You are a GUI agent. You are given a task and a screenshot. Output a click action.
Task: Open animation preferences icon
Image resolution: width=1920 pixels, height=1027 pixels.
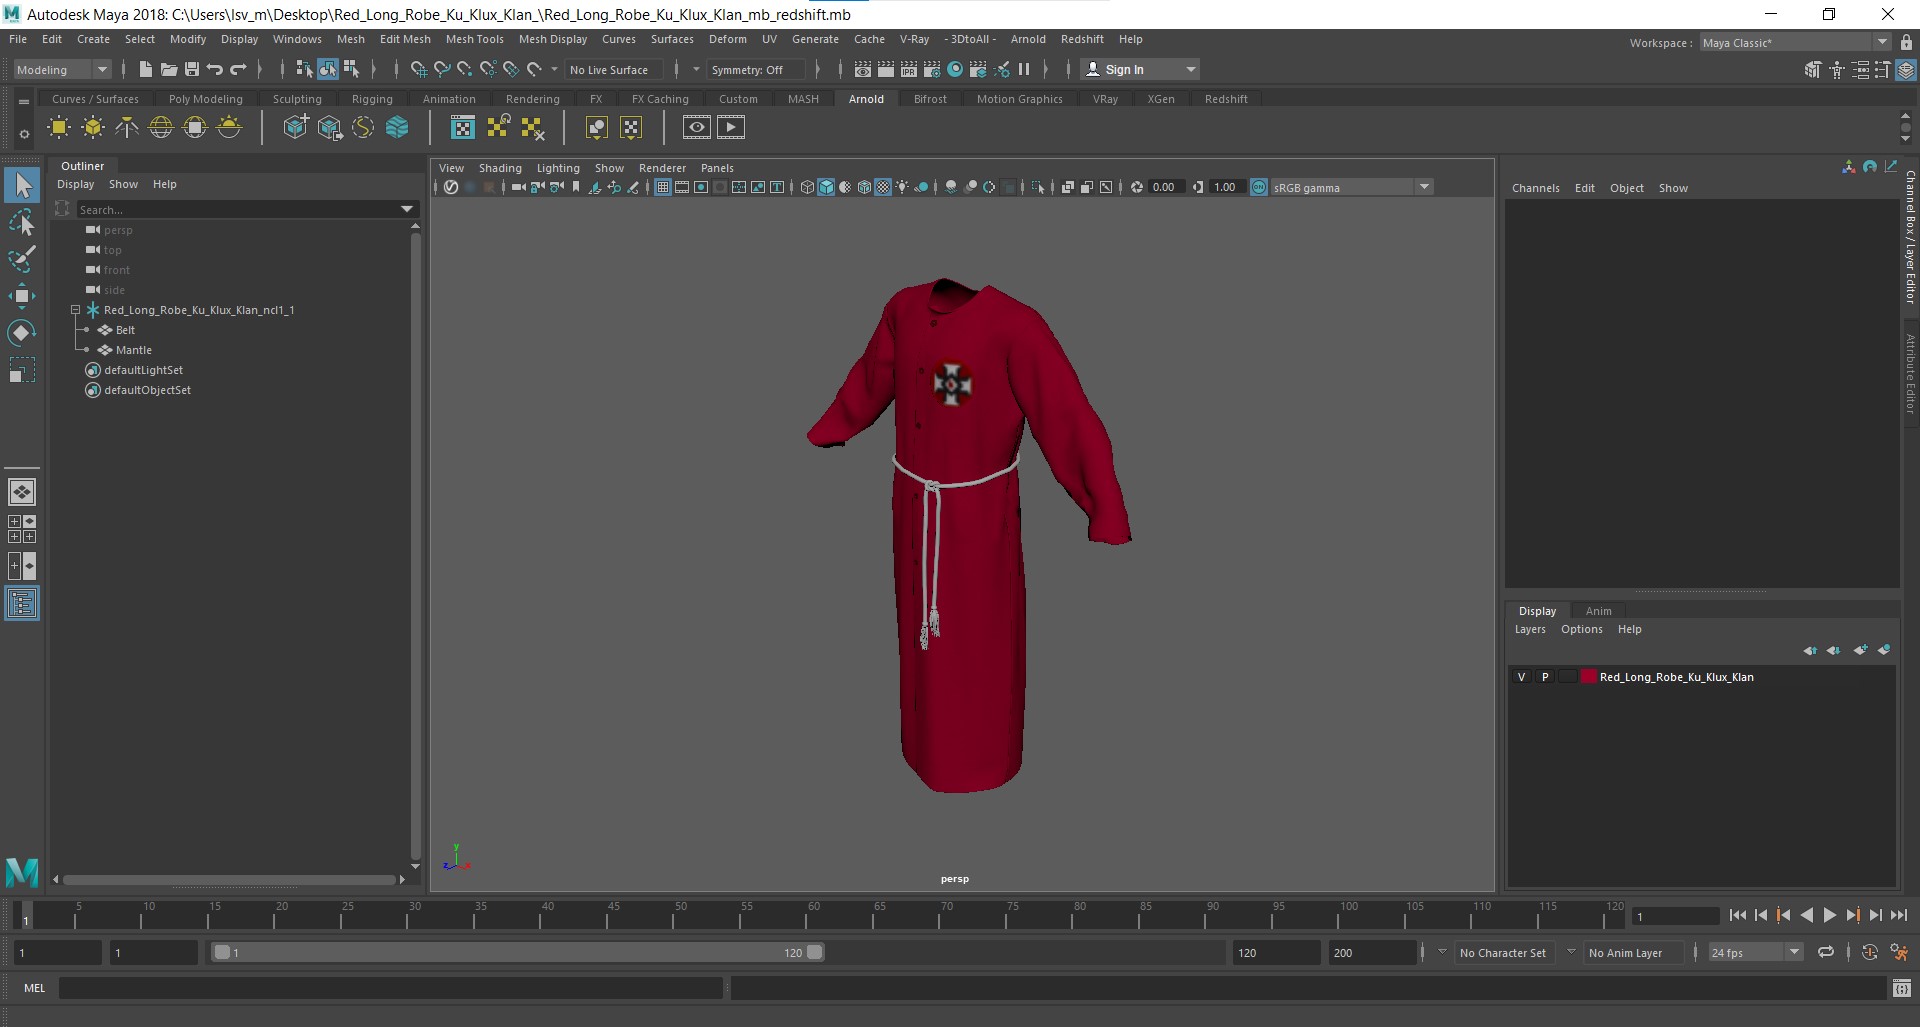1899,952
